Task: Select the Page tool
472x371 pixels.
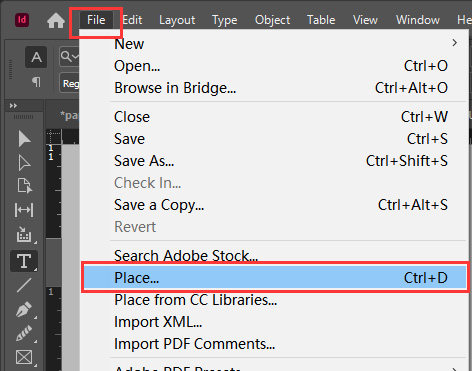Action: coord(25,186)
